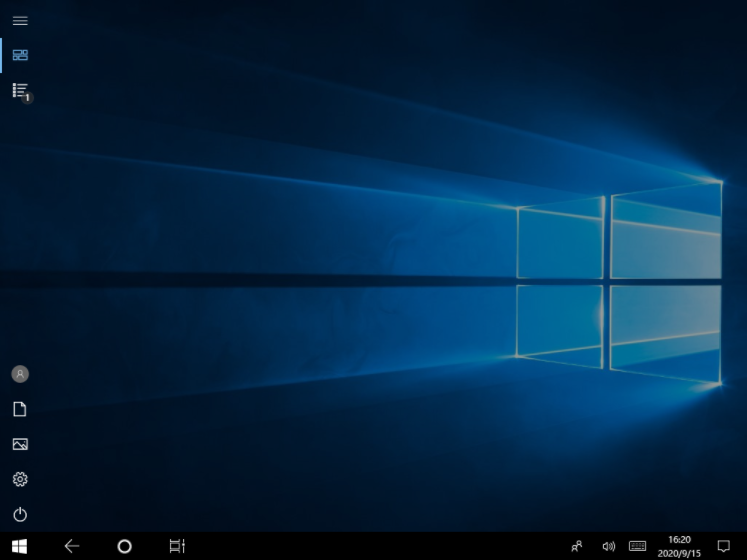Show the touch keyboard
Screen dimensions: 747x560
[637, 546]
